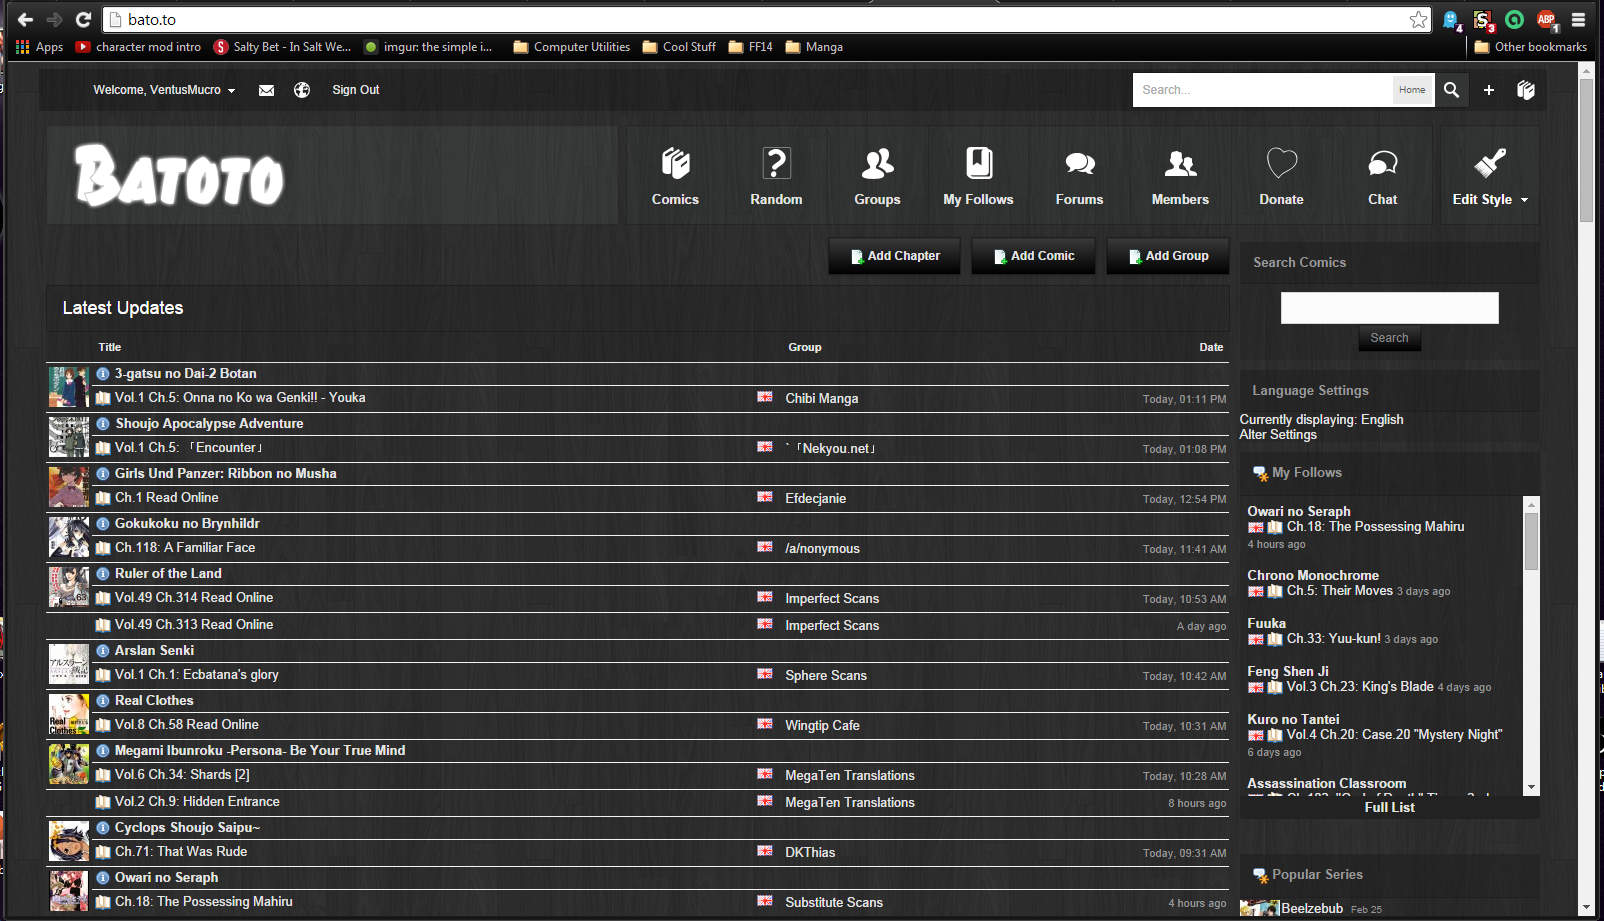The image size is (1604, 921).
Task: Open the My Follows bookmark icon
Action: coord(978,164)
